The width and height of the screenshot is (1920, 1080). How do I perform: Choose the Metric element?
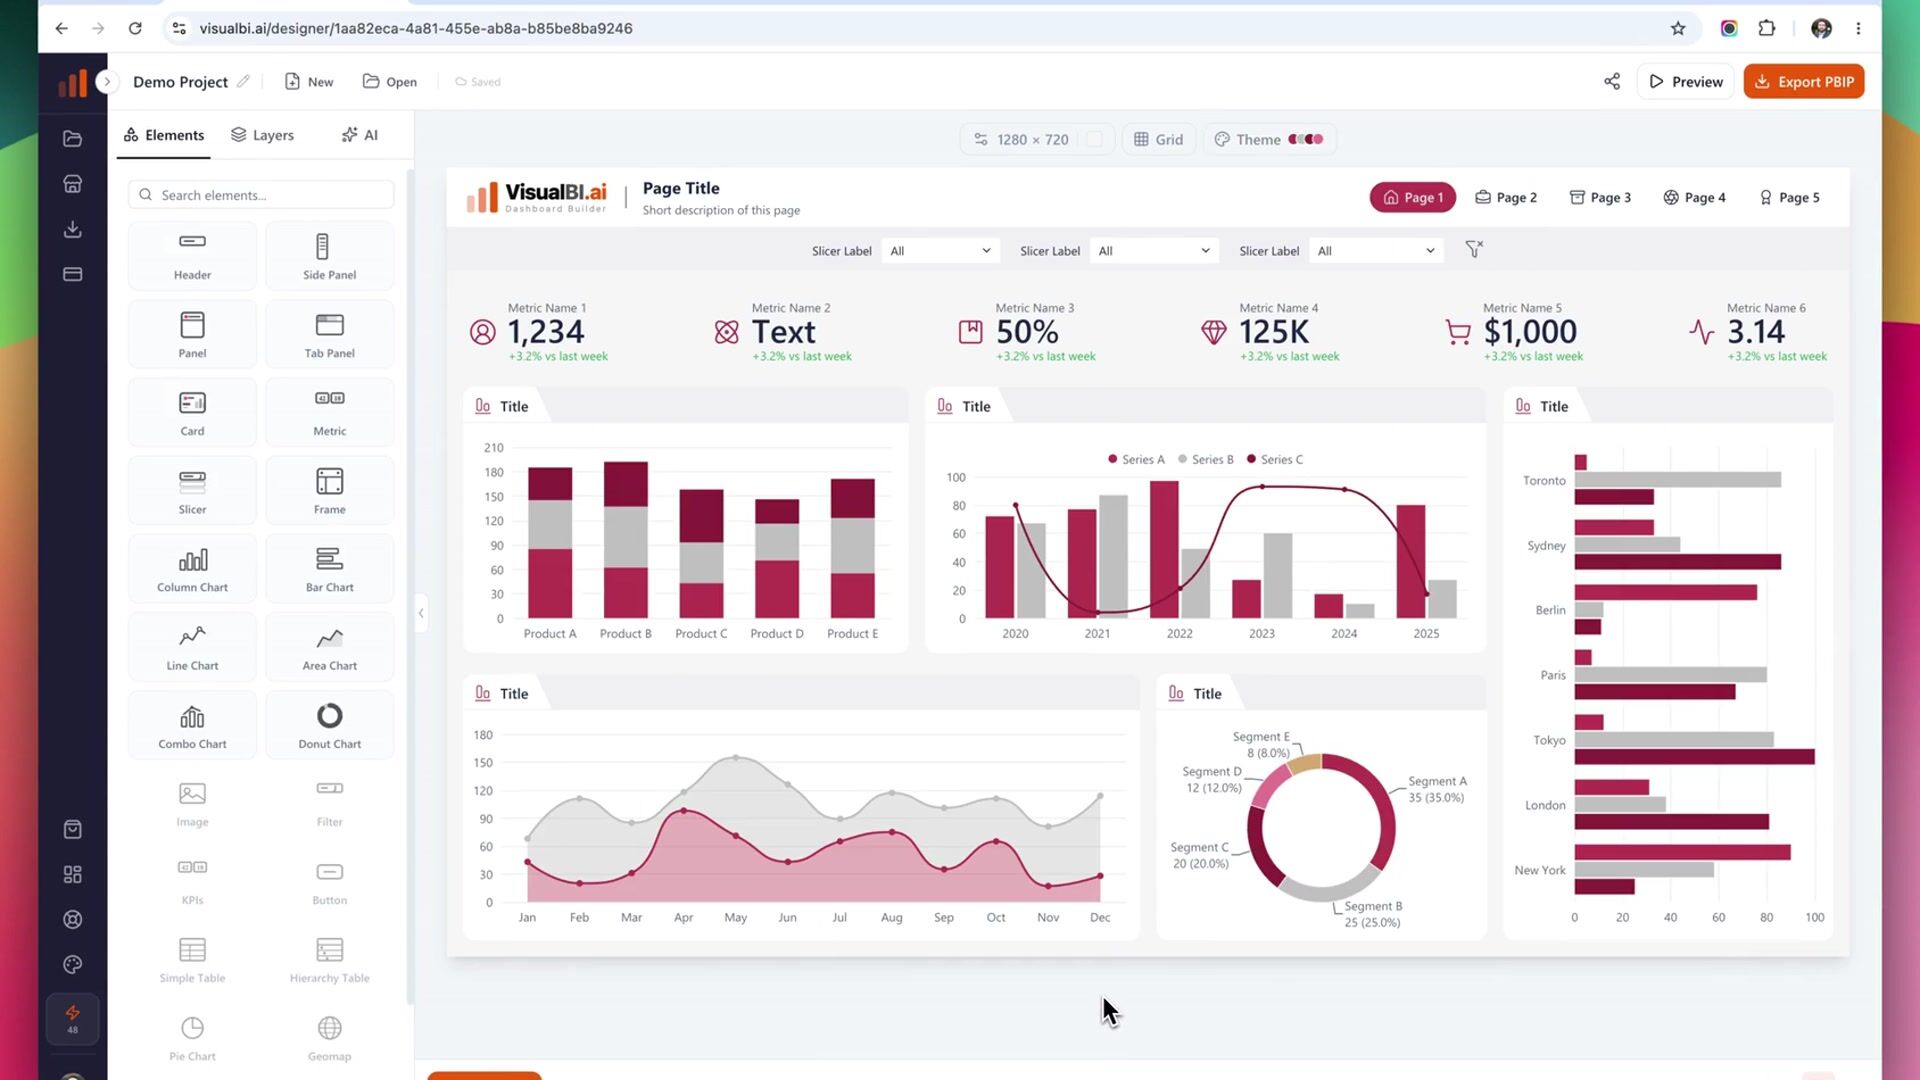[x=329, y=412]
